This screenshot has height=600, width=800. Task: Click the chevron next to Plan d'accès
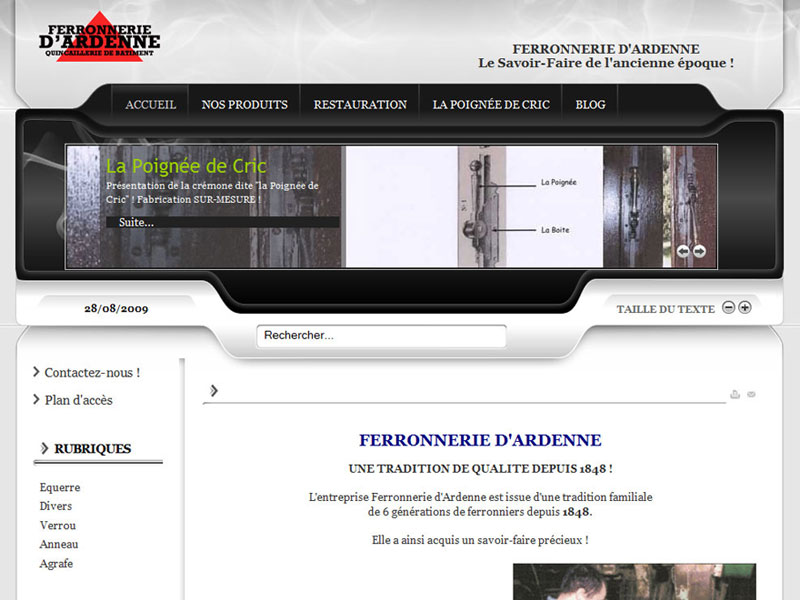(x=36, y=399)
